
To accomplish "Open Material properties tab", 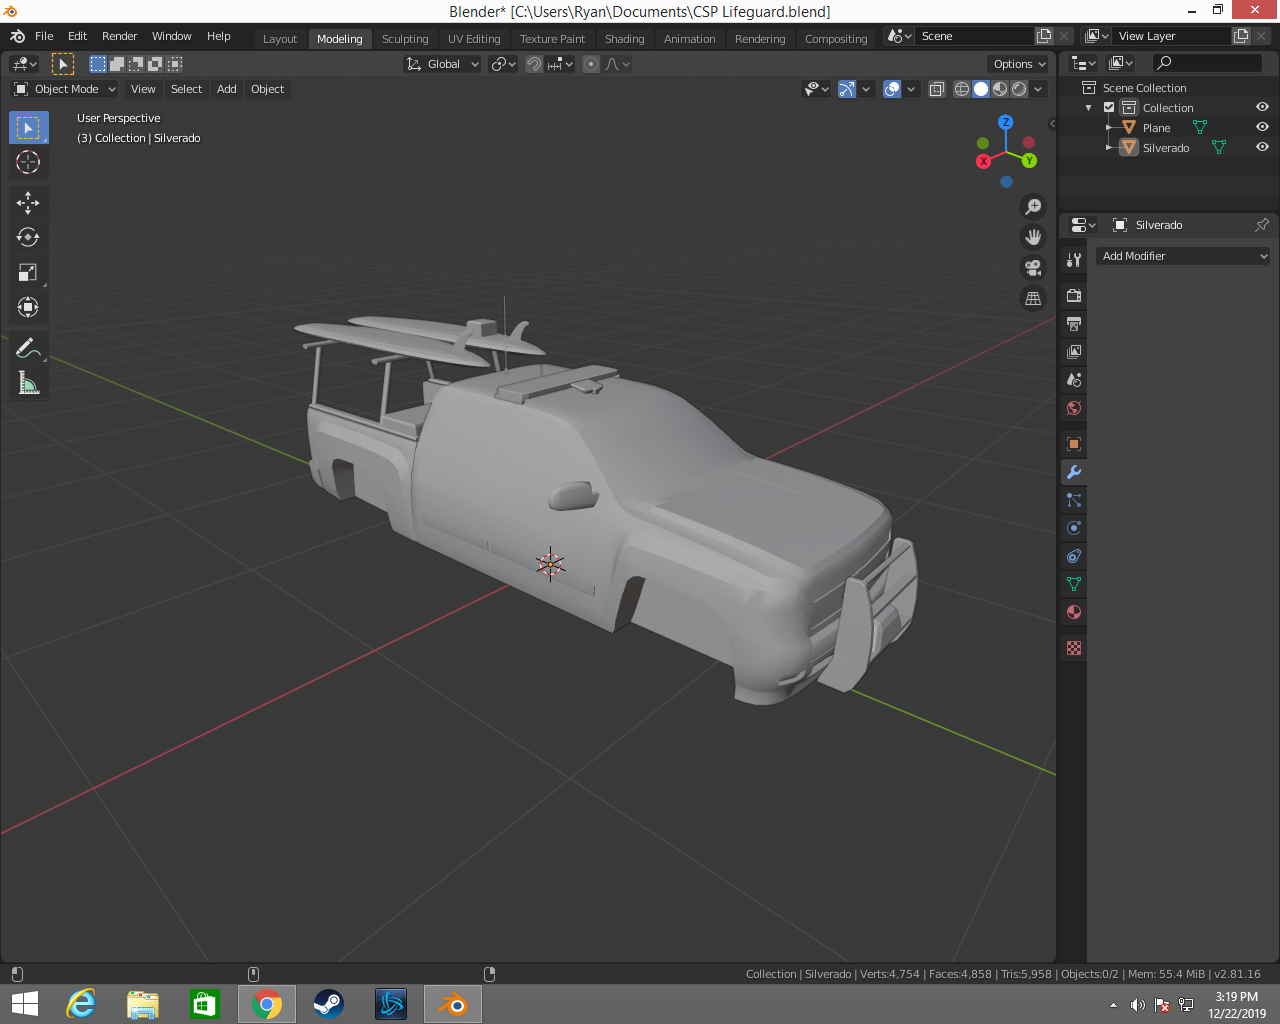I will [x=1074, y=612].
